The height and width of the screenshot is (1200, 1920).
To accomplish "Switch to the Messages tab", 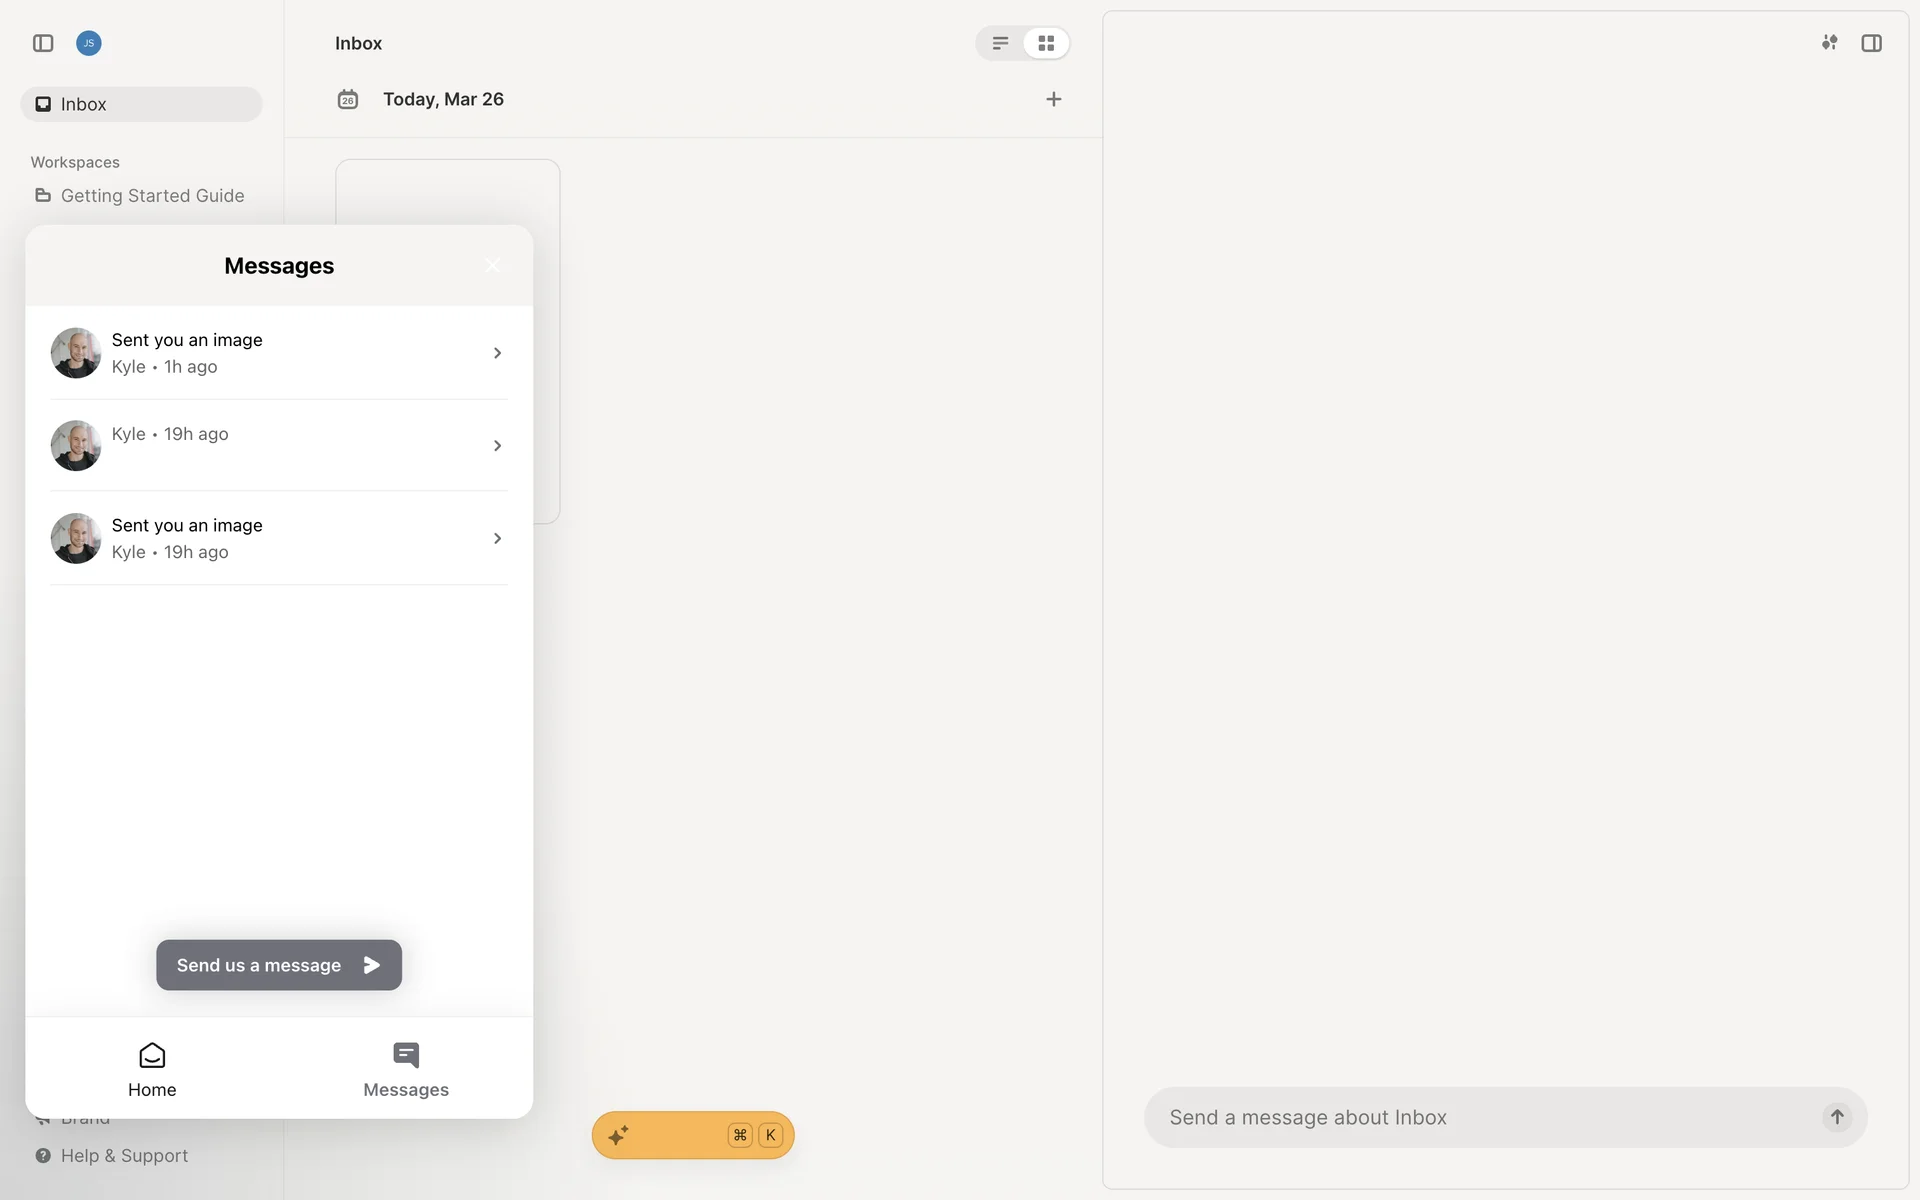I will click(406, 1069).
